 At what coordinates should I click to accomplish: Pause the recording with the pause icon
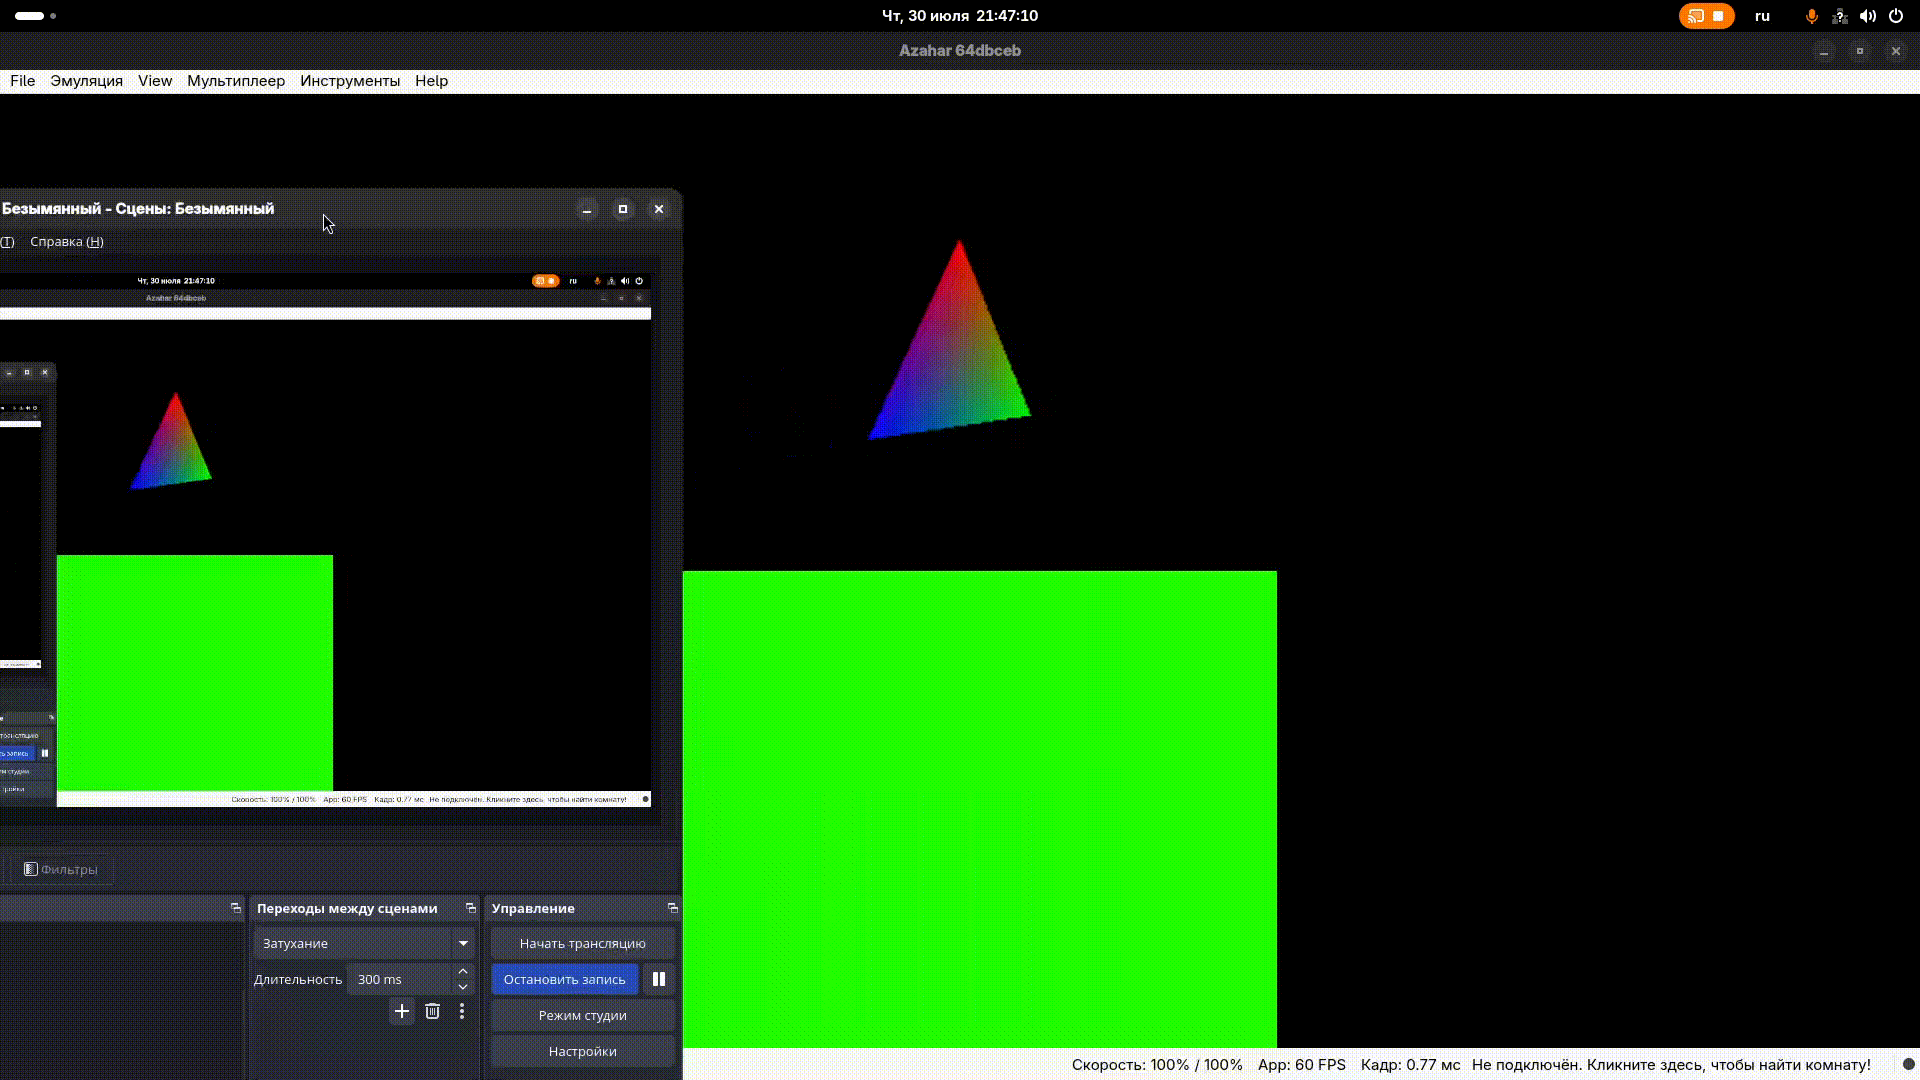click(x=659, y=979)
